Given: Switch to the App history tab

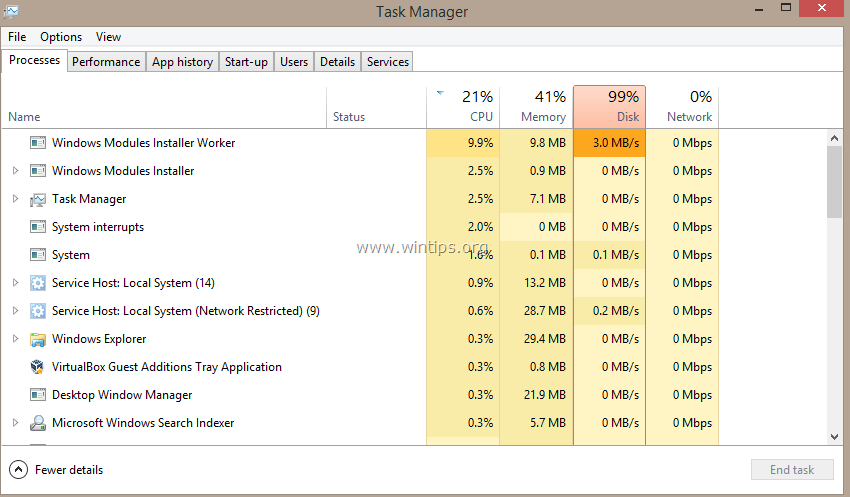Looking at the screenshot, I should 182,62.
